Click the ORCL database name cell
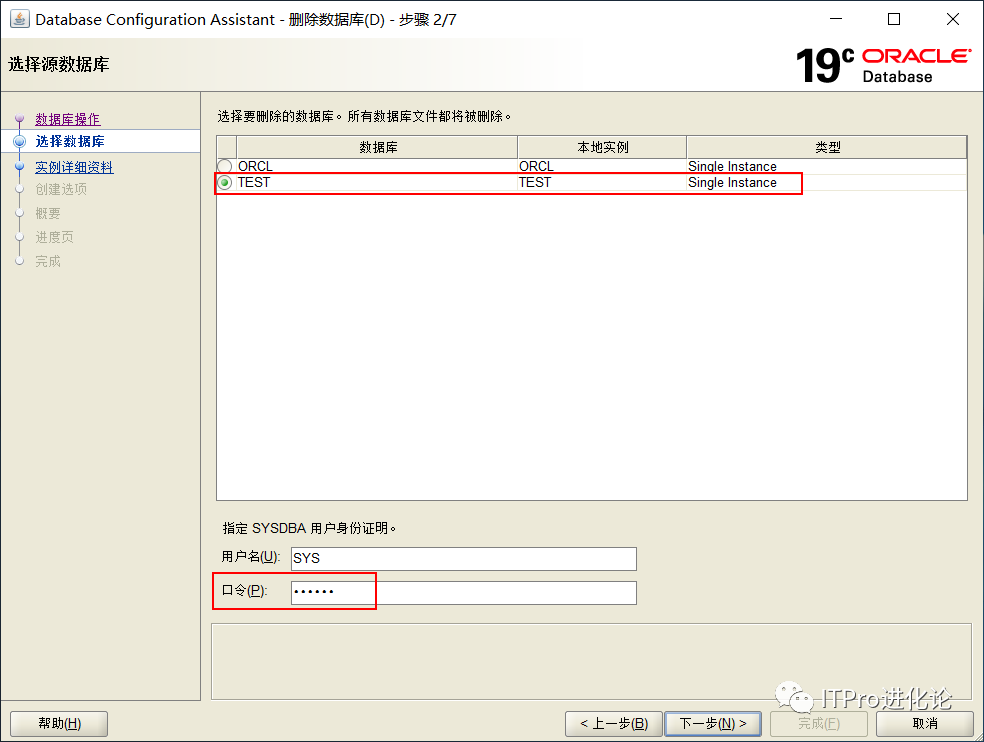The width and height of the screenshot is (984, 742). (377, 166)
